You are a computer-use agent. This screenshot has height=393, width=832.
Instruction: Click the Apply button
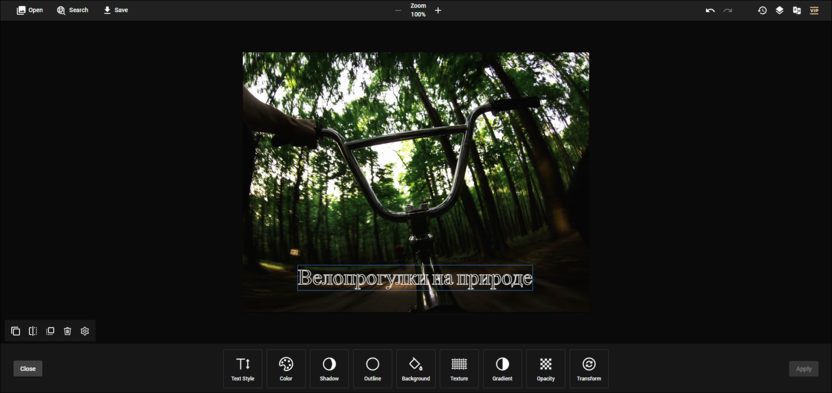coord(803,369)
